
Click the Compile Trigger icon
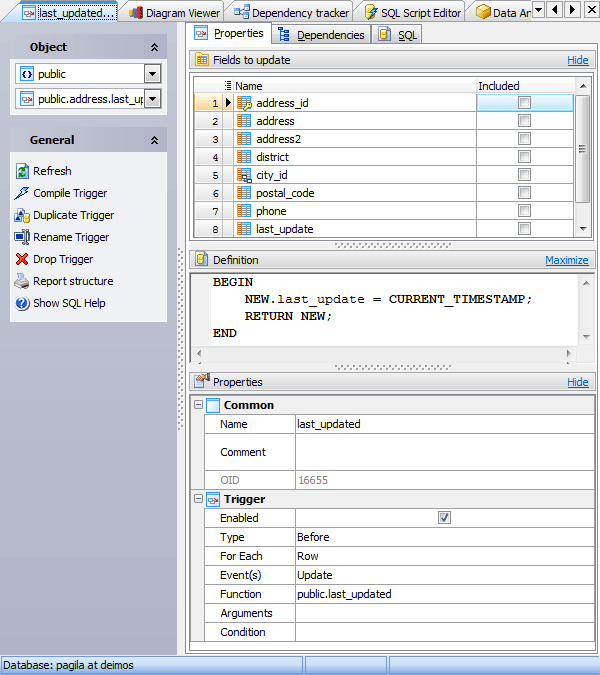[x=22, y=193]
